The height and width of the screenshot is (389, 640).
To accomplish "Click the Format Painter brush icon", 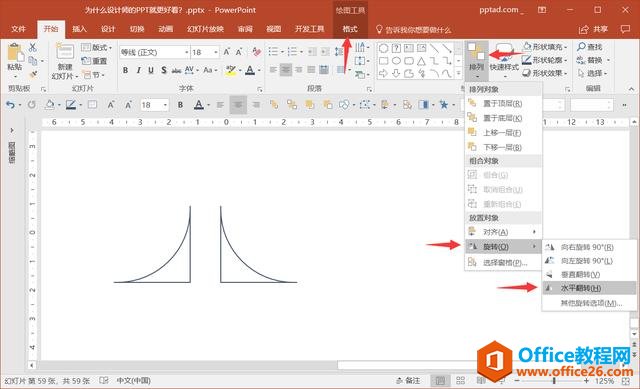I will point(33,75).
